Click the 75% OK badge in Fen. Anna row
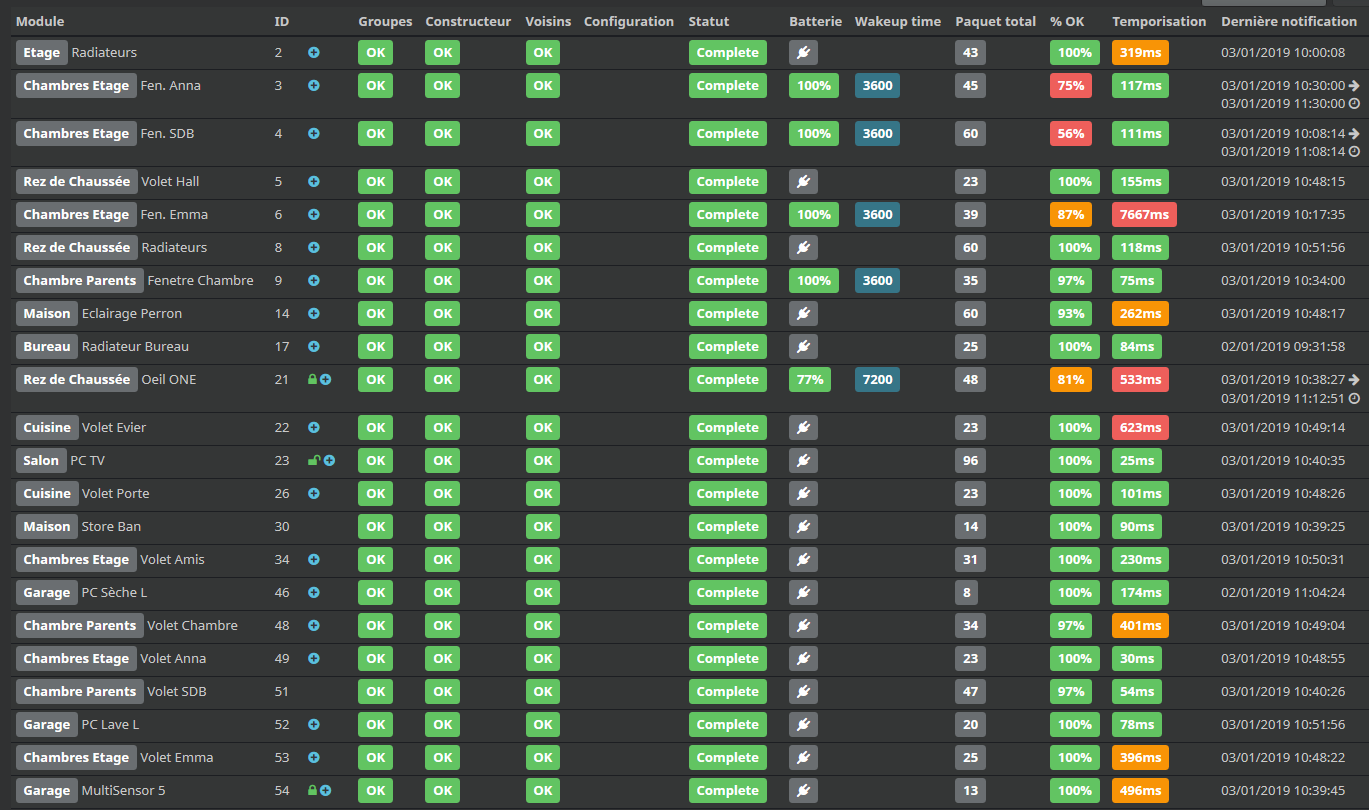Screen dimensions: 1369x810 pos(1071,86)
